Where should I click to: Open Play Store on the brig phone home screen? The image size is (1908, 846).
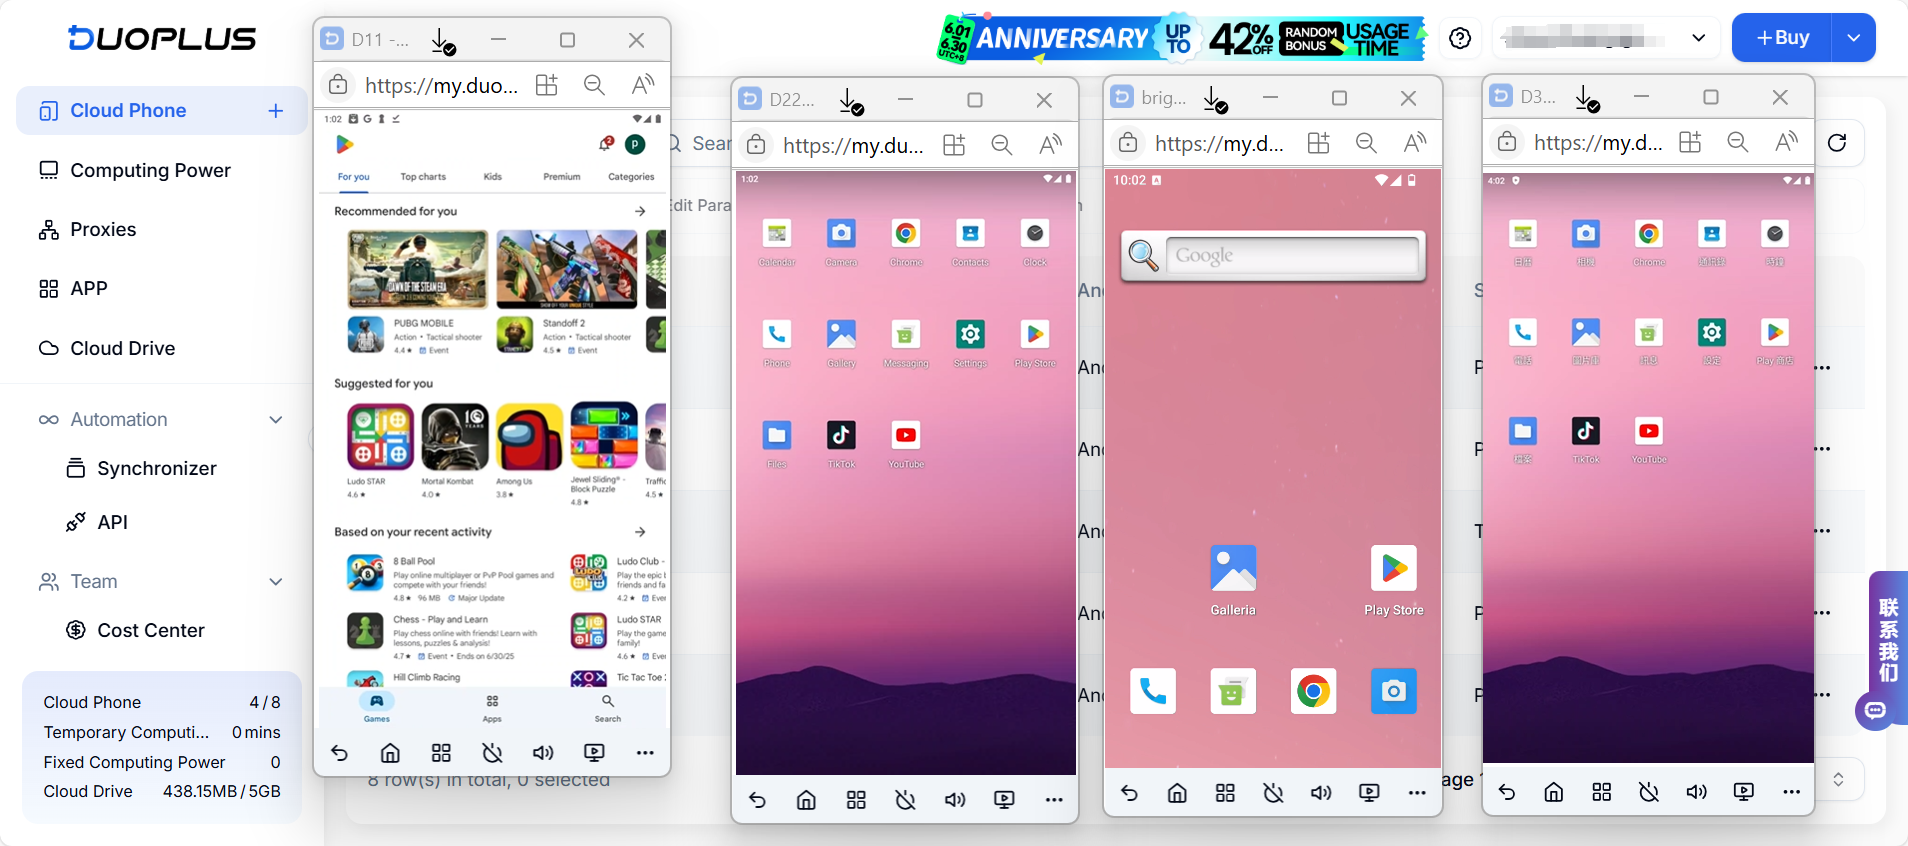click(1393, 569)
